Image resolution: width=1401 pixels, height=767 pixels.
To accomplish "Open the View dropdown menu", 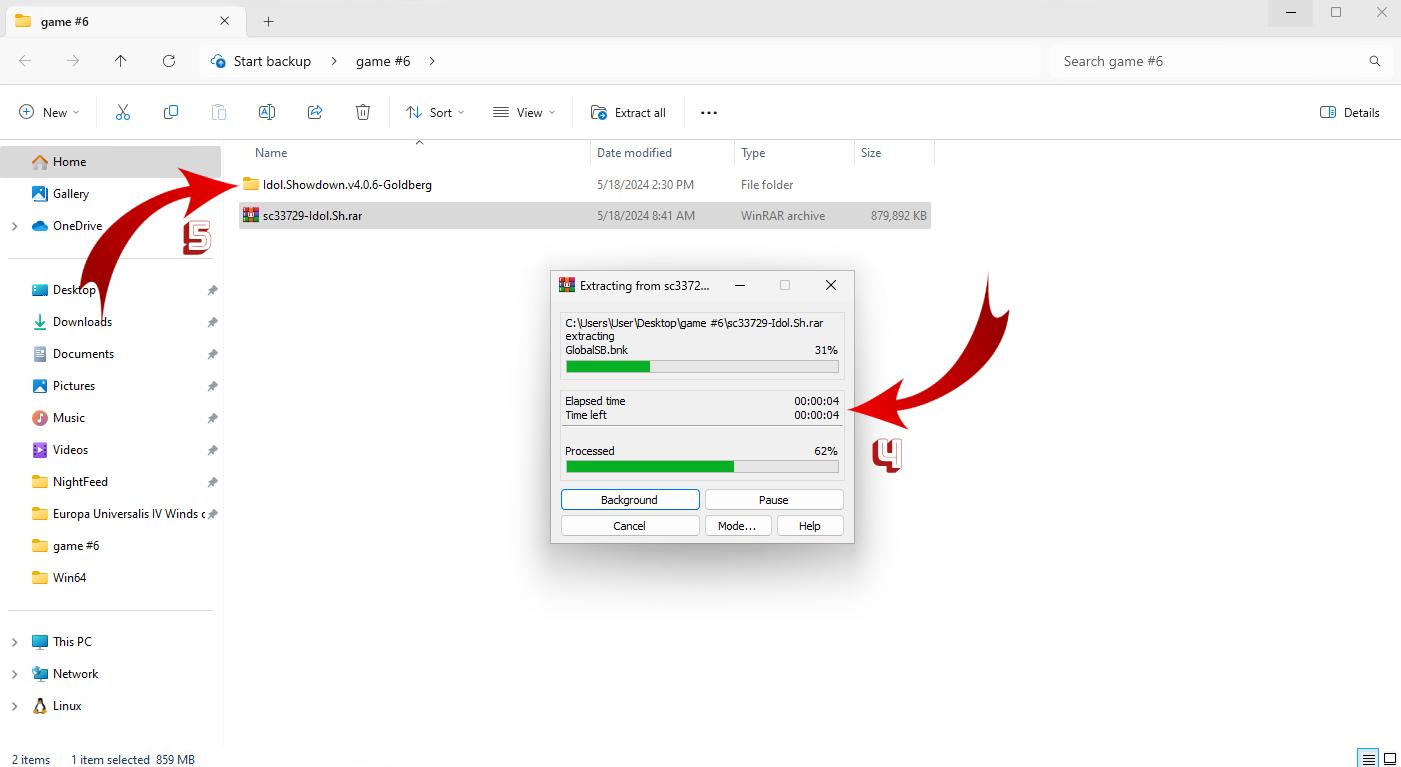I will coord(524,113).
